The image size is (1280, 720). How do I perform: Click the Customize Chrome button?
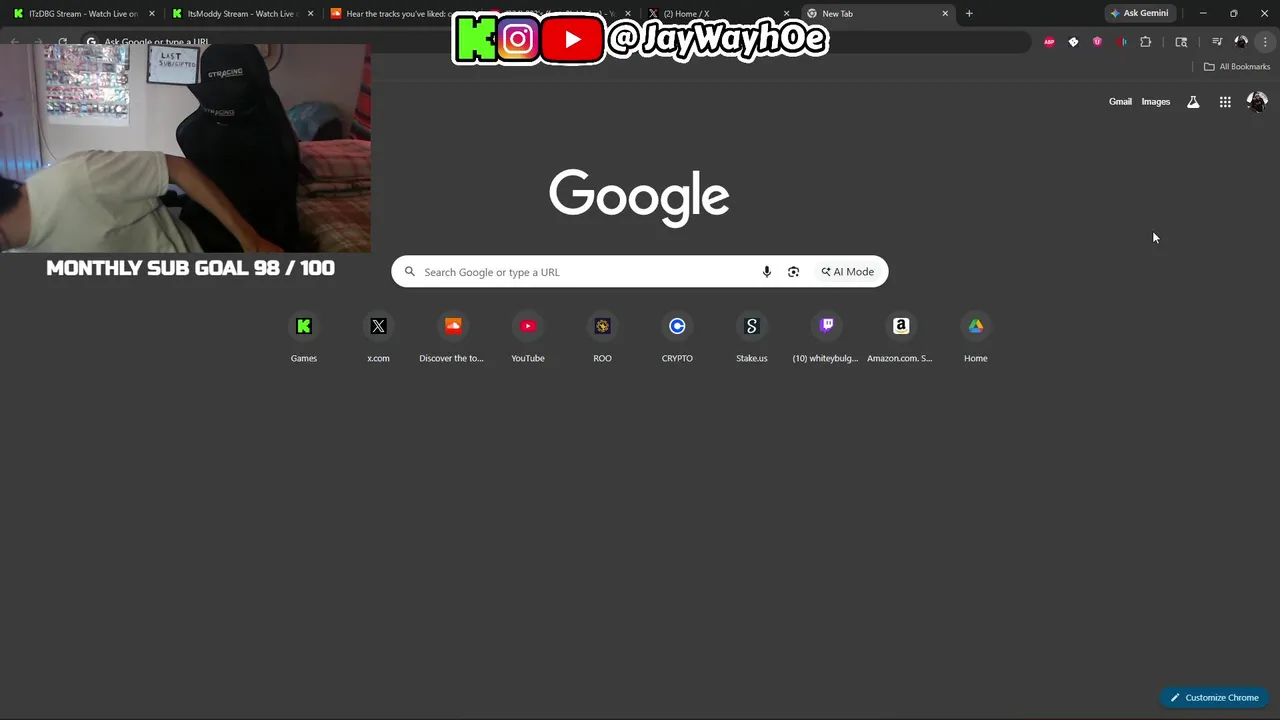(x=1215, y=698)
